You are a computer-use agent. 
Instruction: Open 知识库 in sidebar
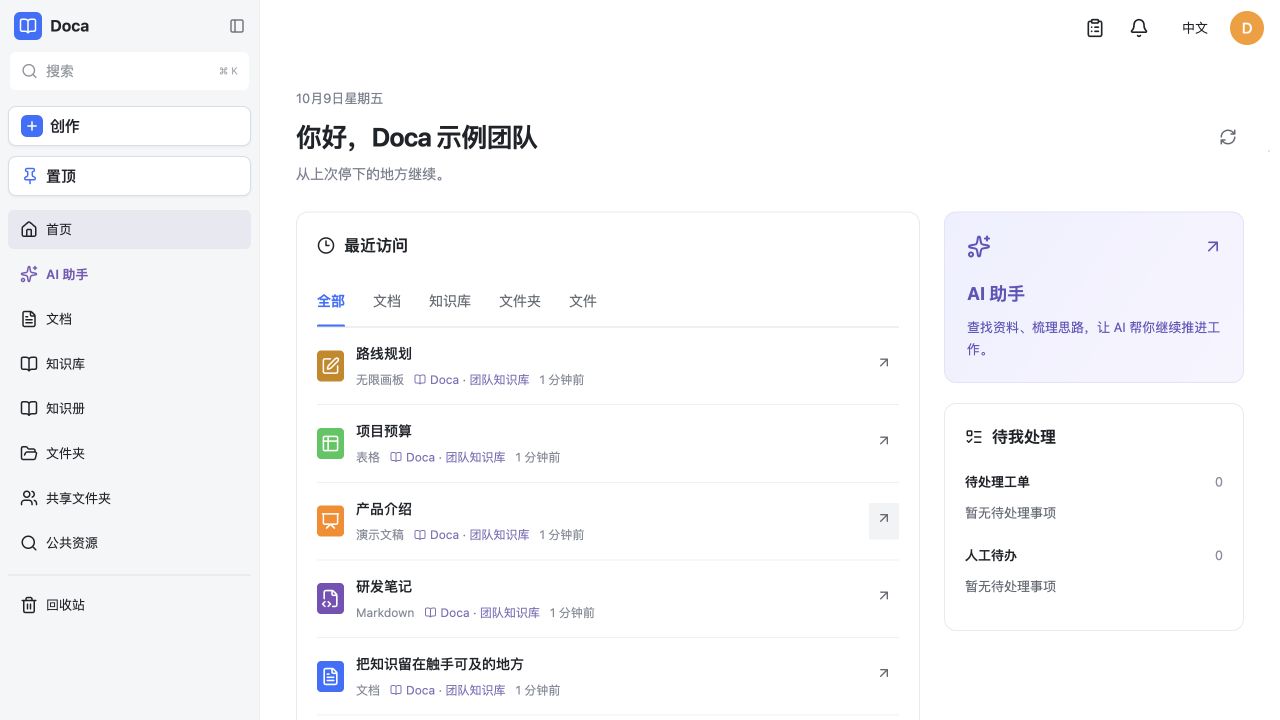130,364
